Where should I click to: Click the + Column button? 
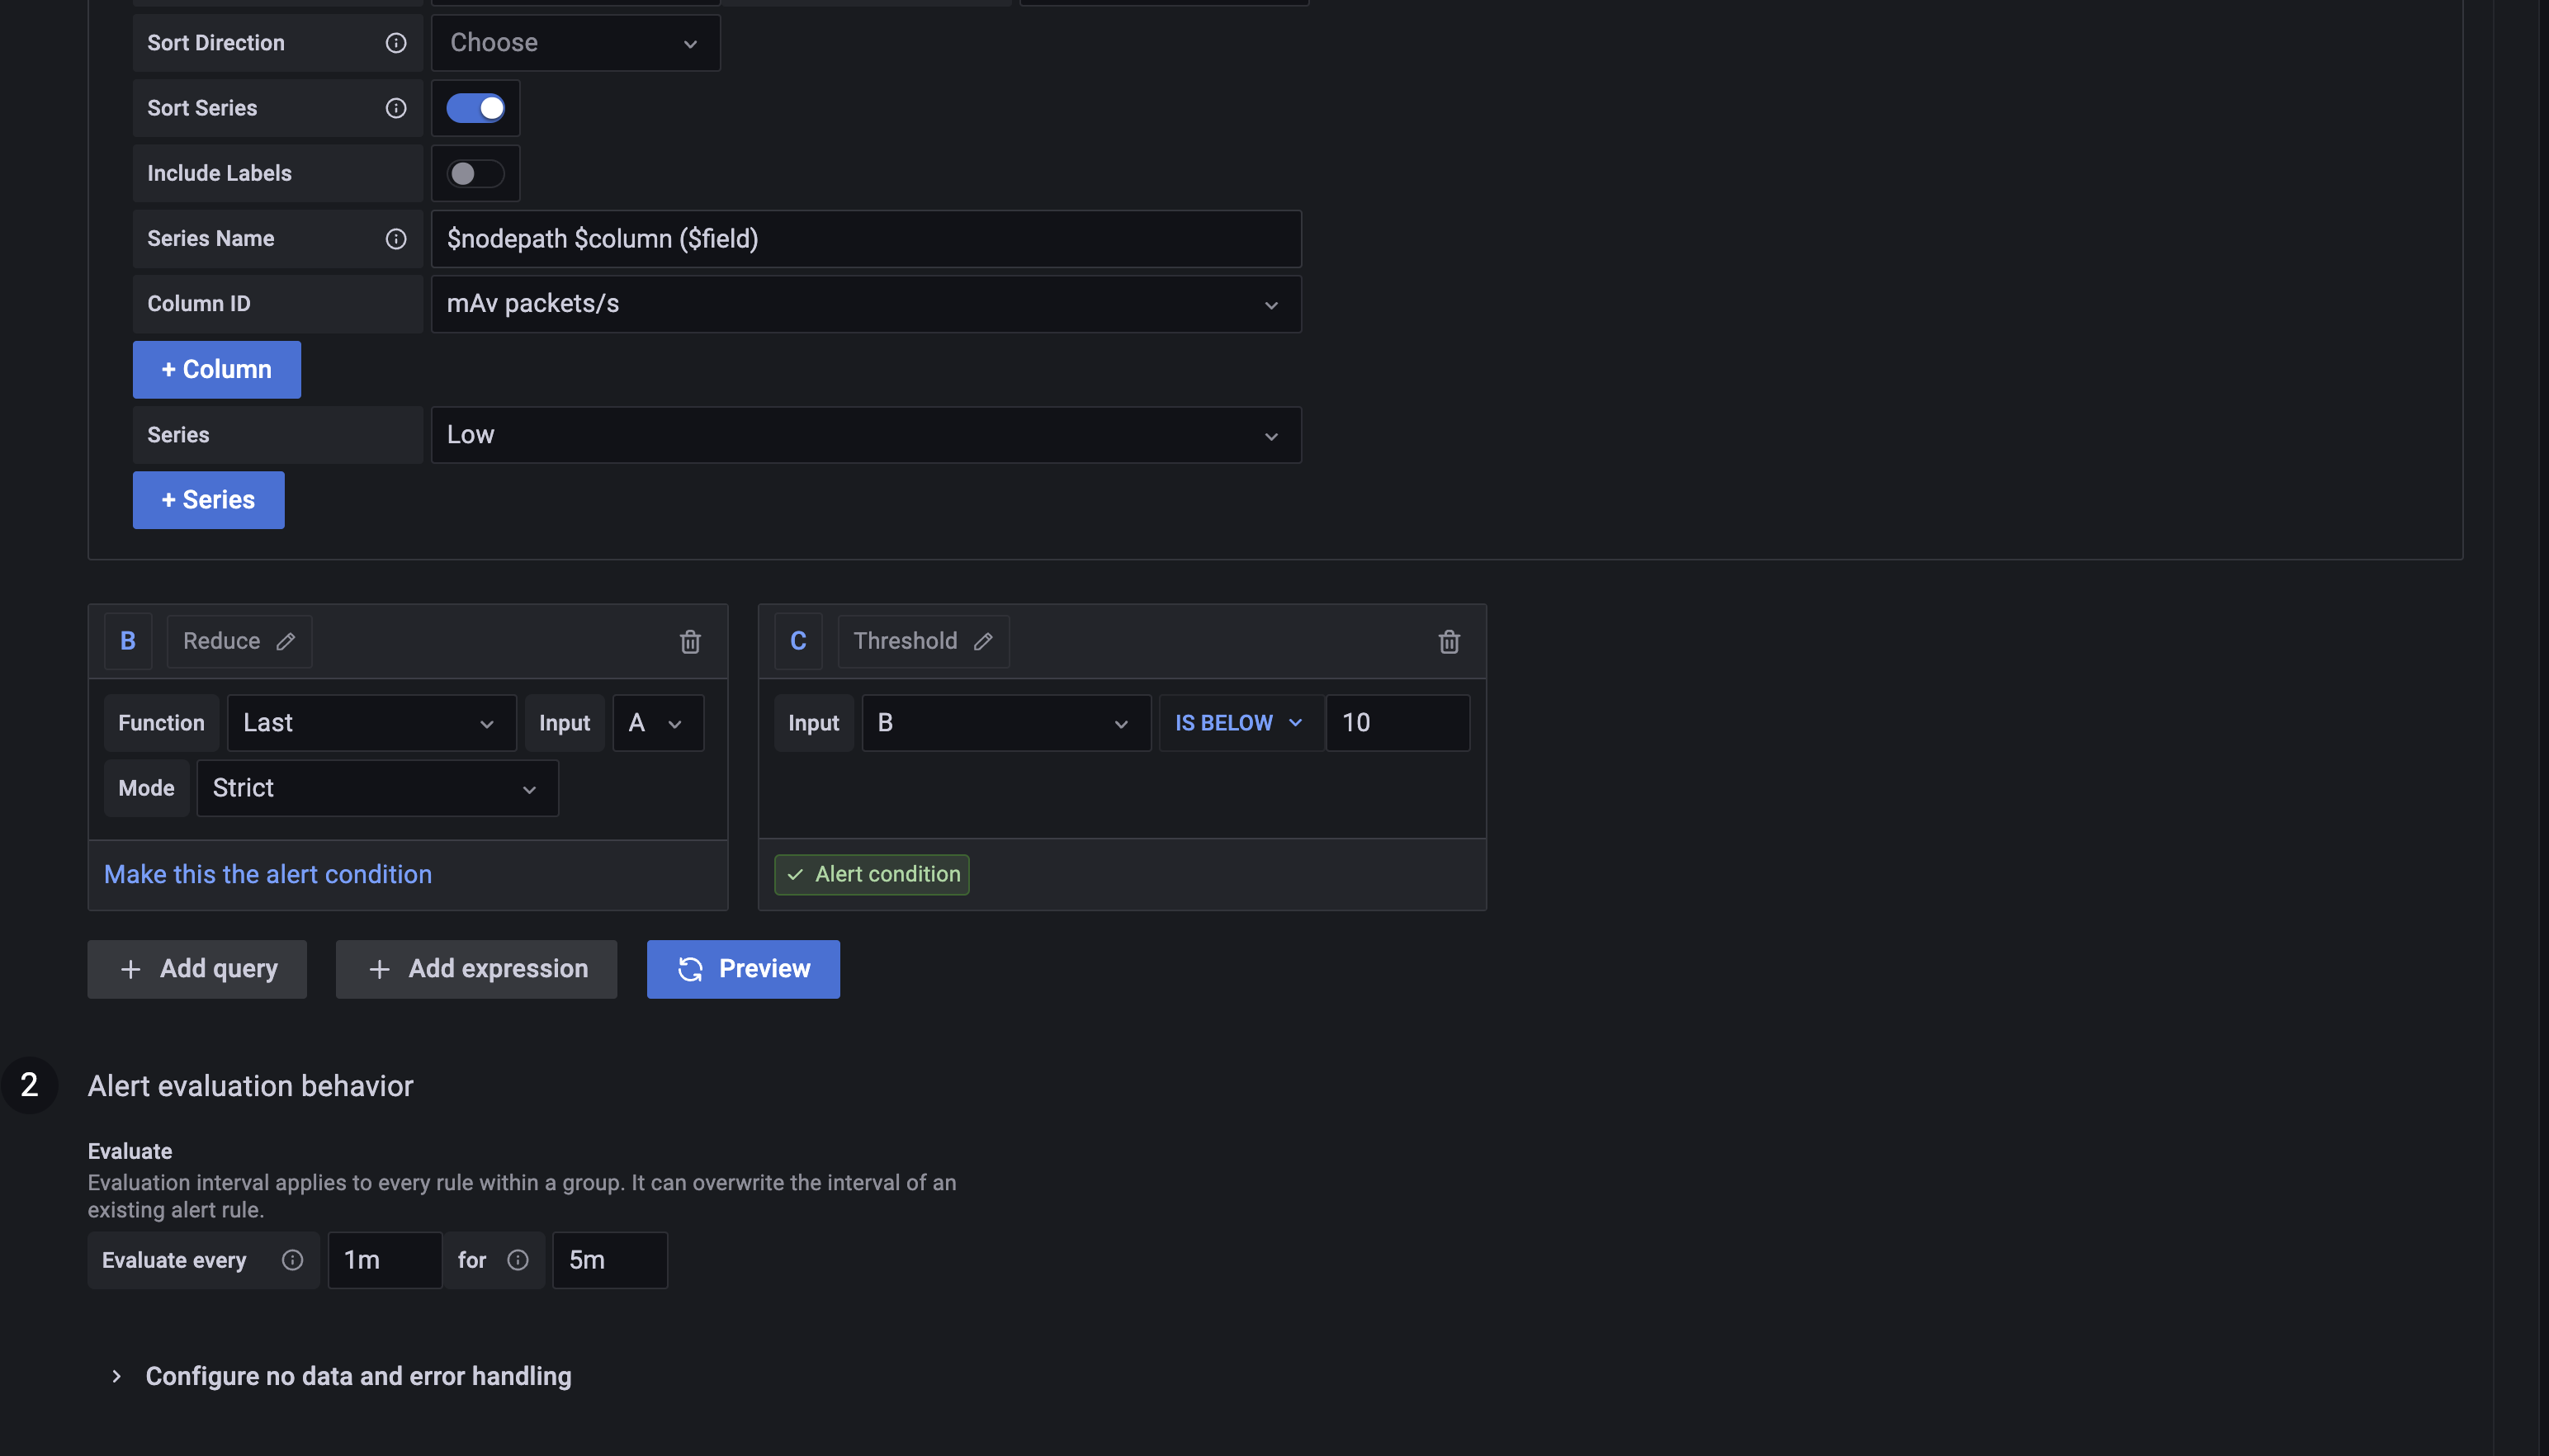(216, 370)
